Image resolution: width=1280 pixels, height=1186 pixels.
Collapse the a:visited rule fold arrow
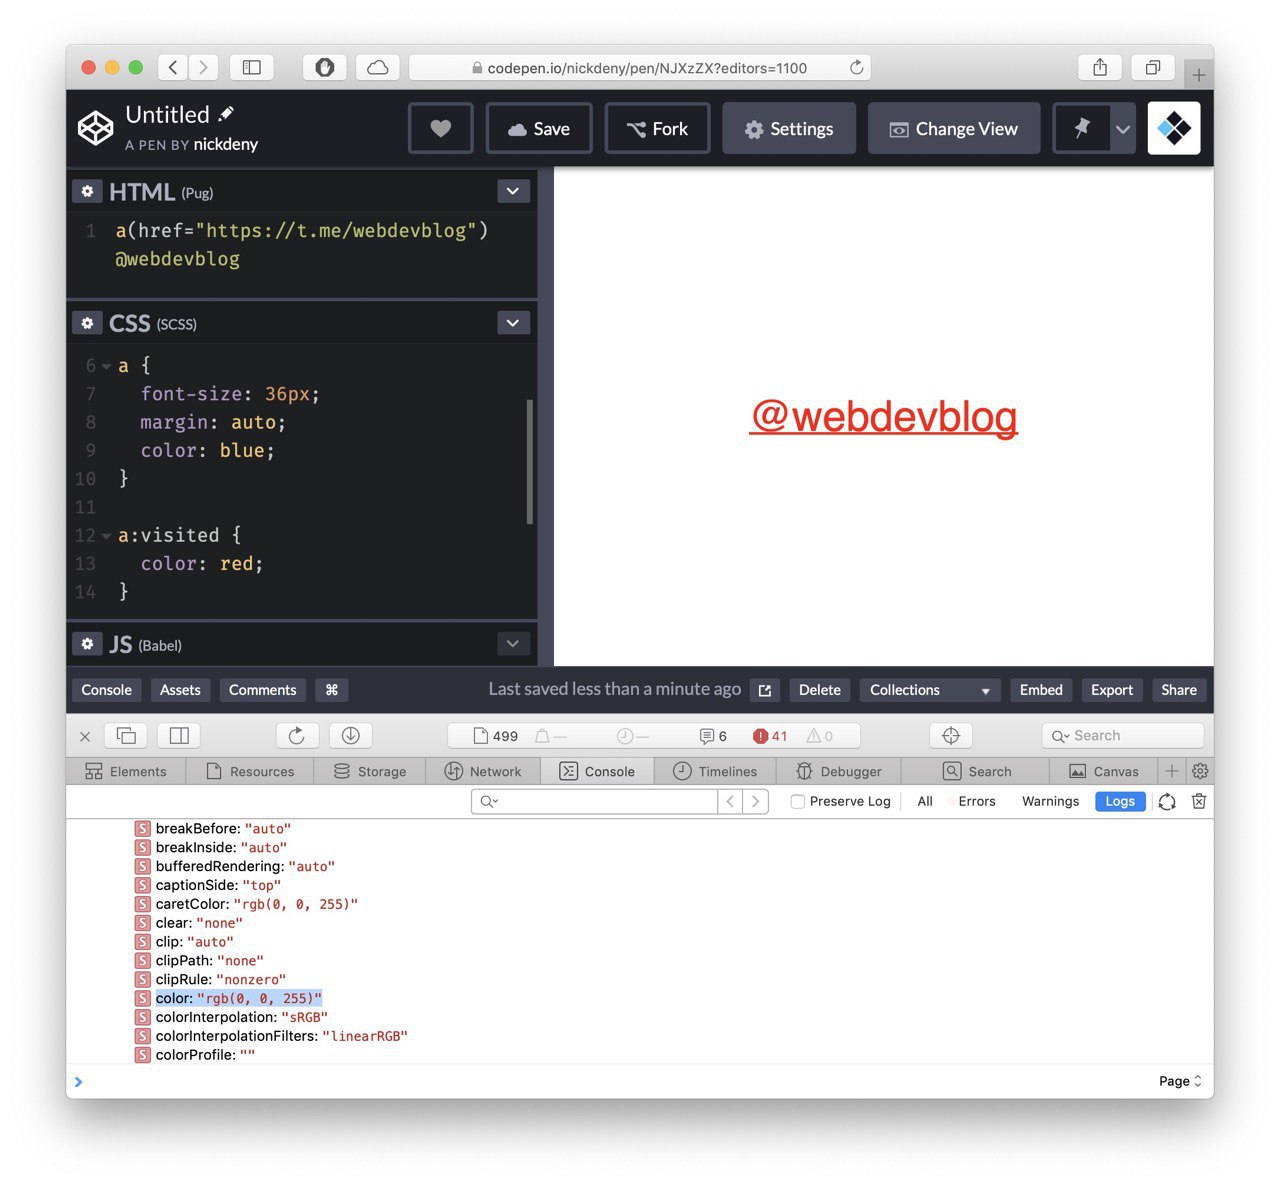point(106,536)
